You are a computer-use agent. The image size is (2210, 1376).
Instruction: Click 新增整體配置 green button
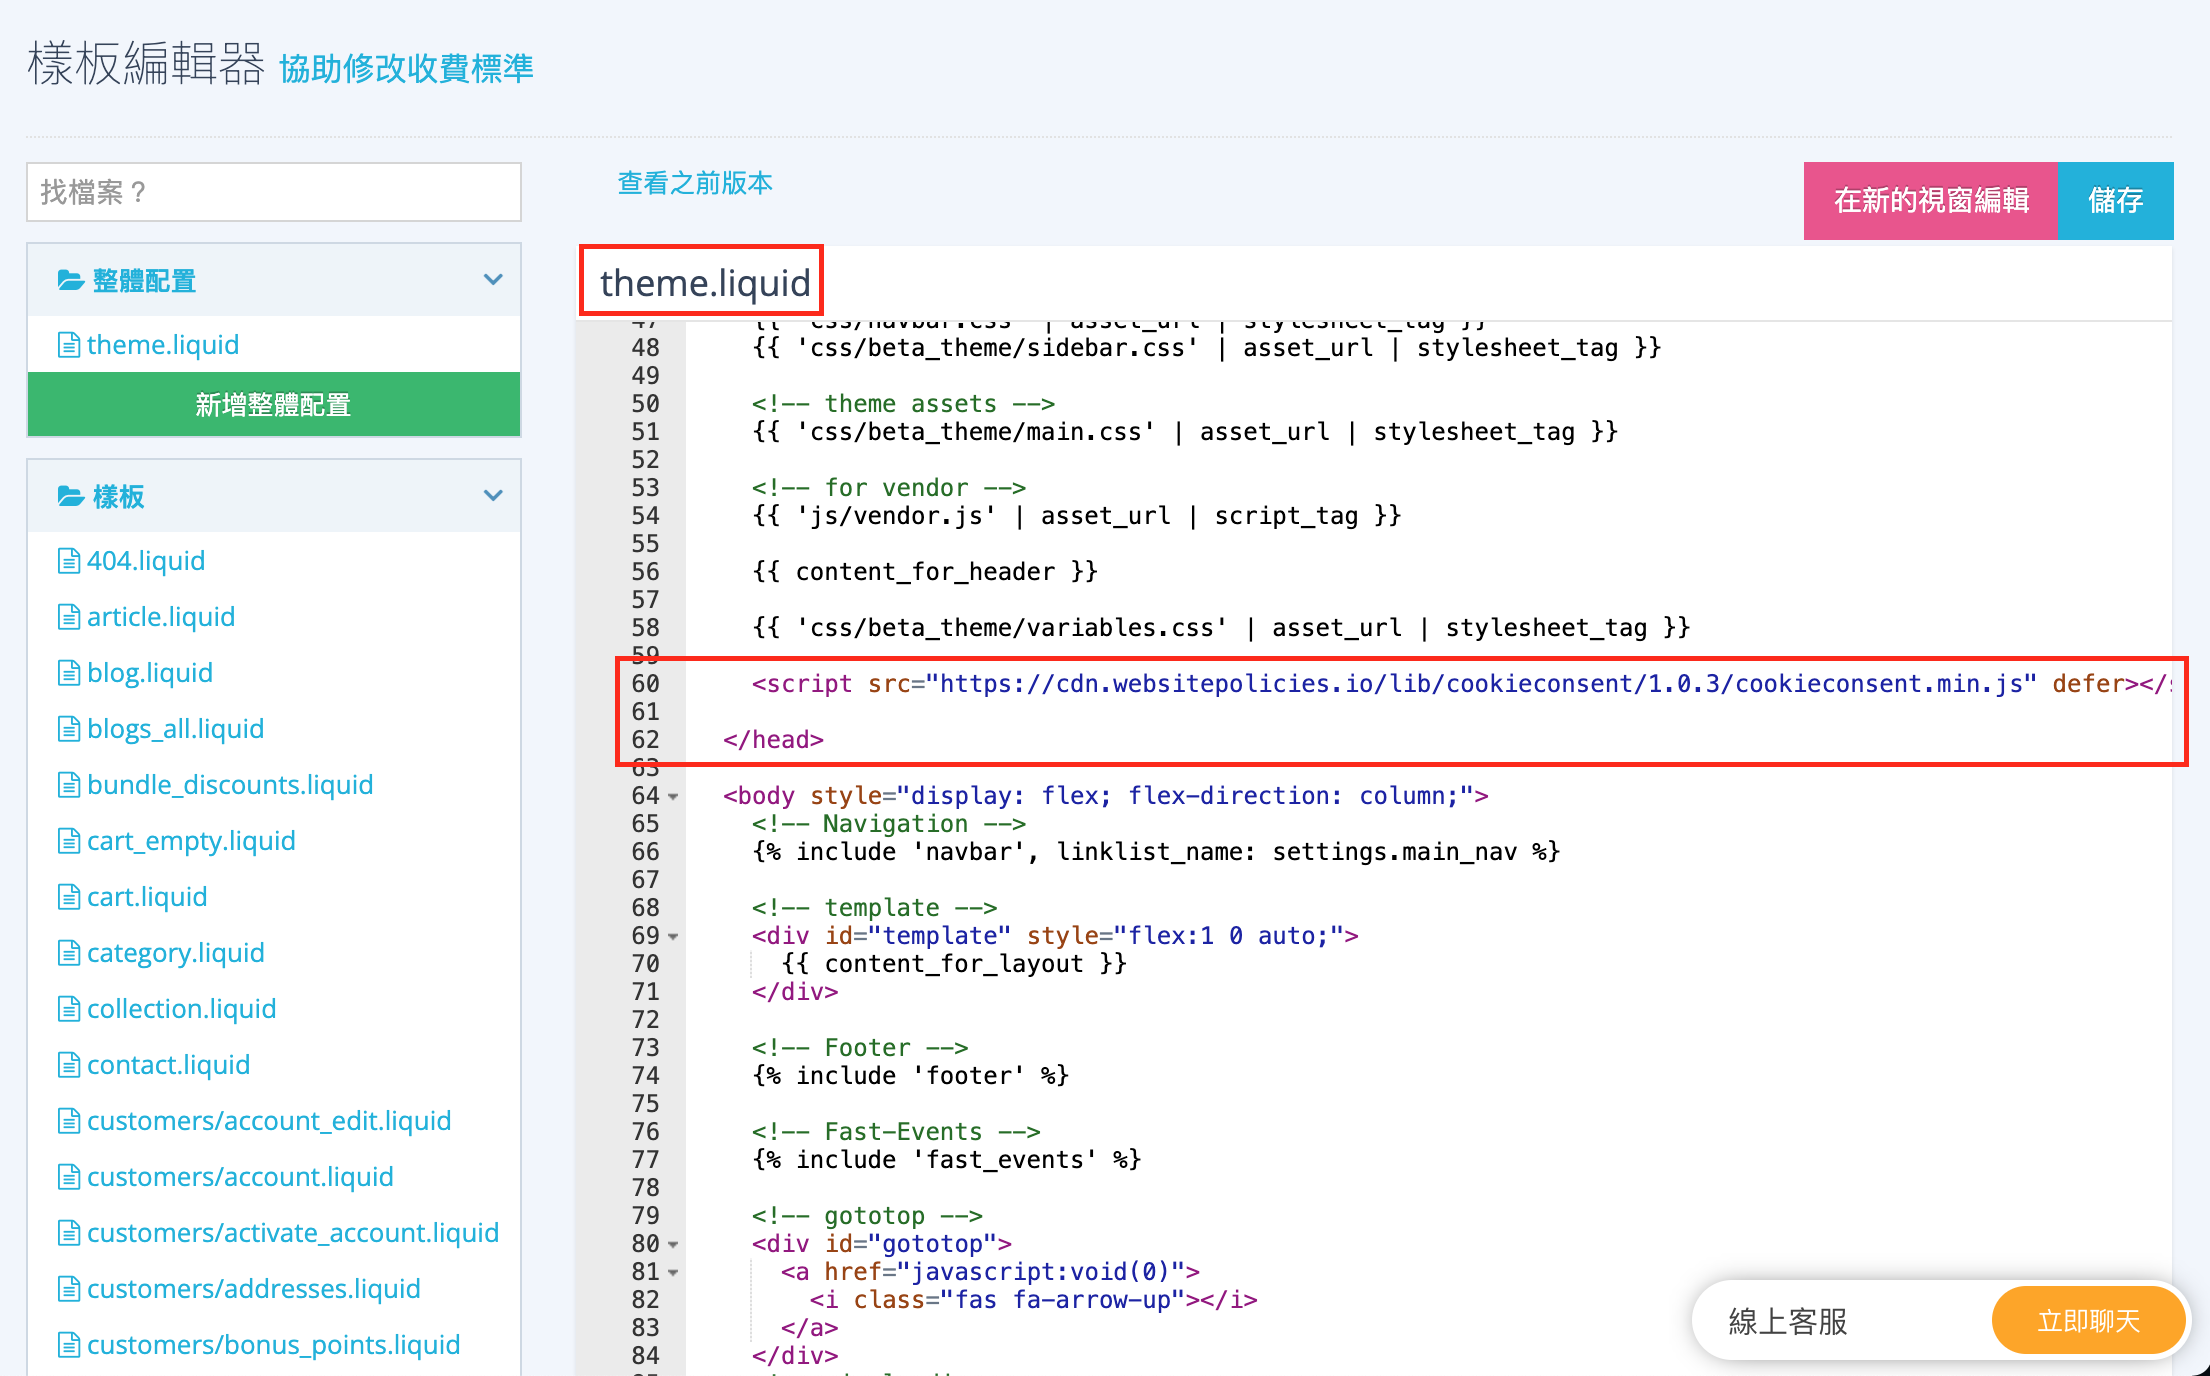274,403
